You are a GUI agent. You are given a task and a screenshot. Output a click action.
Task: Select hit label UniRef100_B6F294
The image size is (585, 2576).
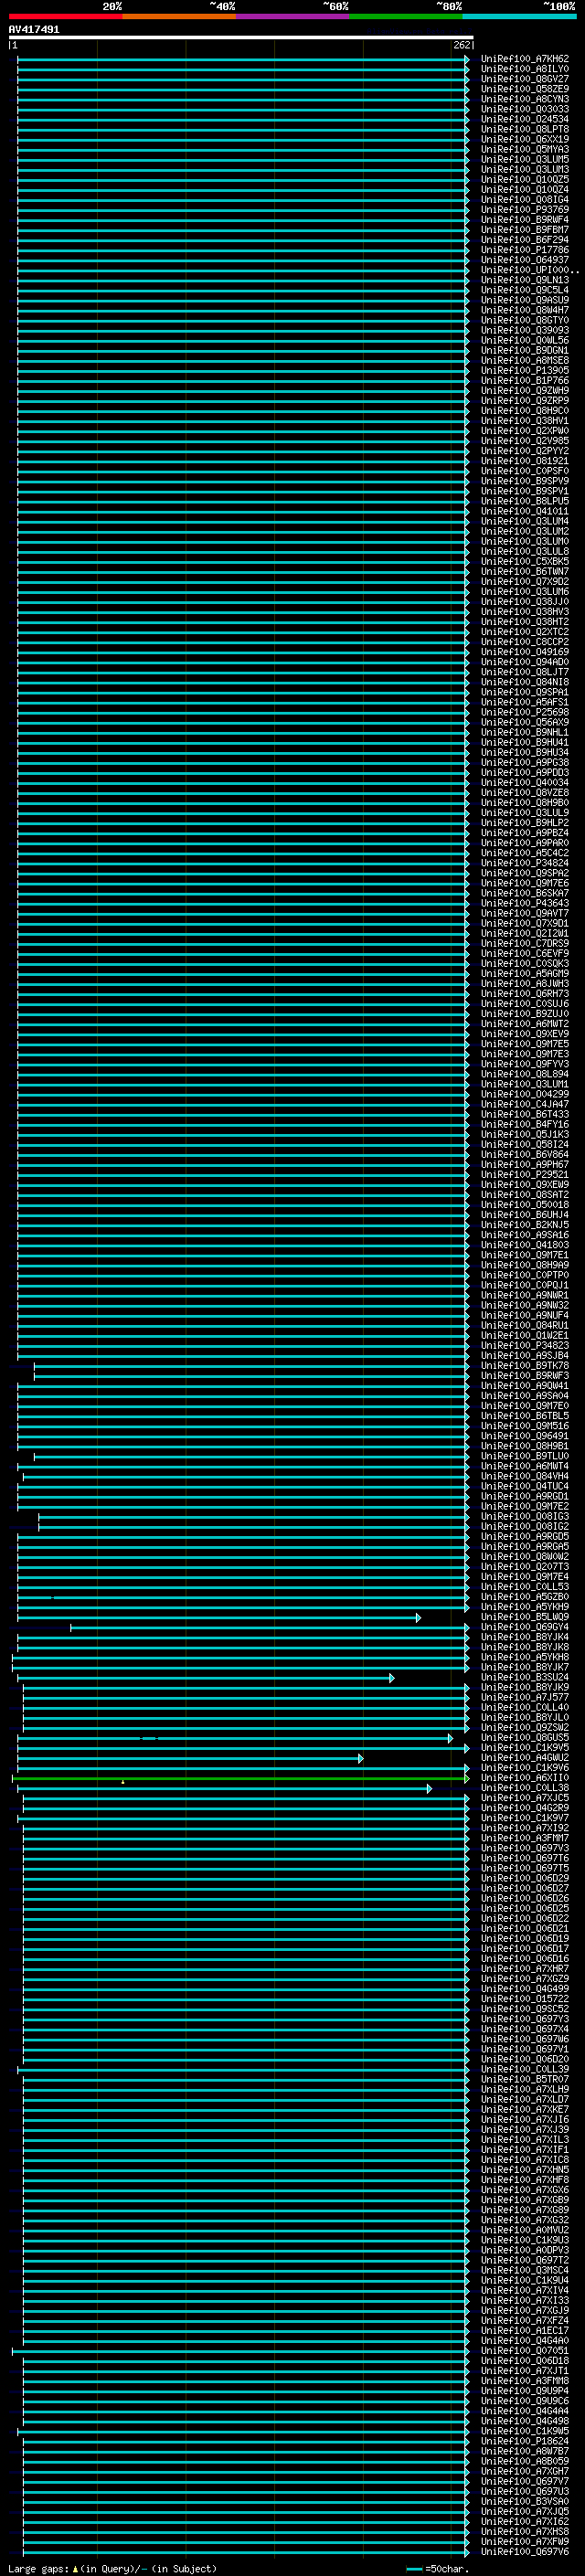525,240
